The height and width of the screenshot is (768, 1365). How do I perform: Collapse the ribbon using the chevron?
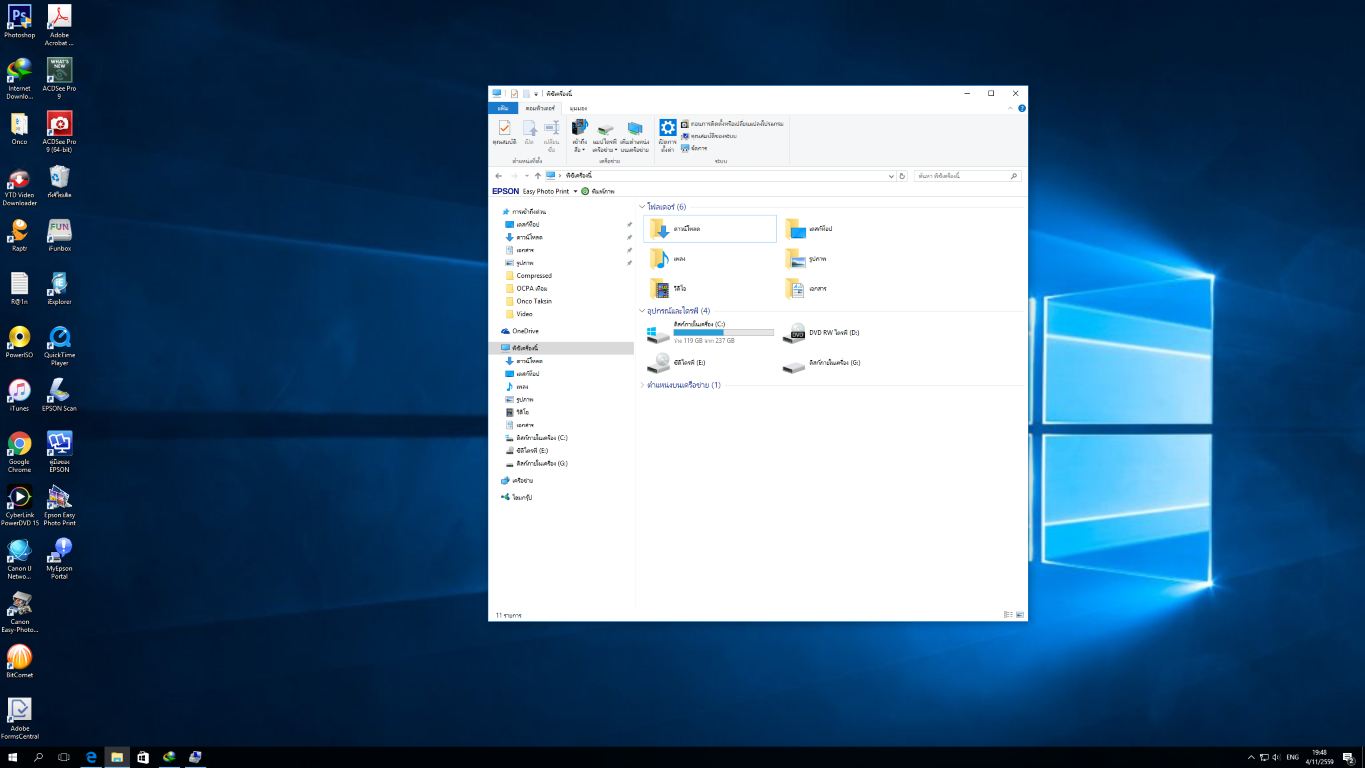1011,108
